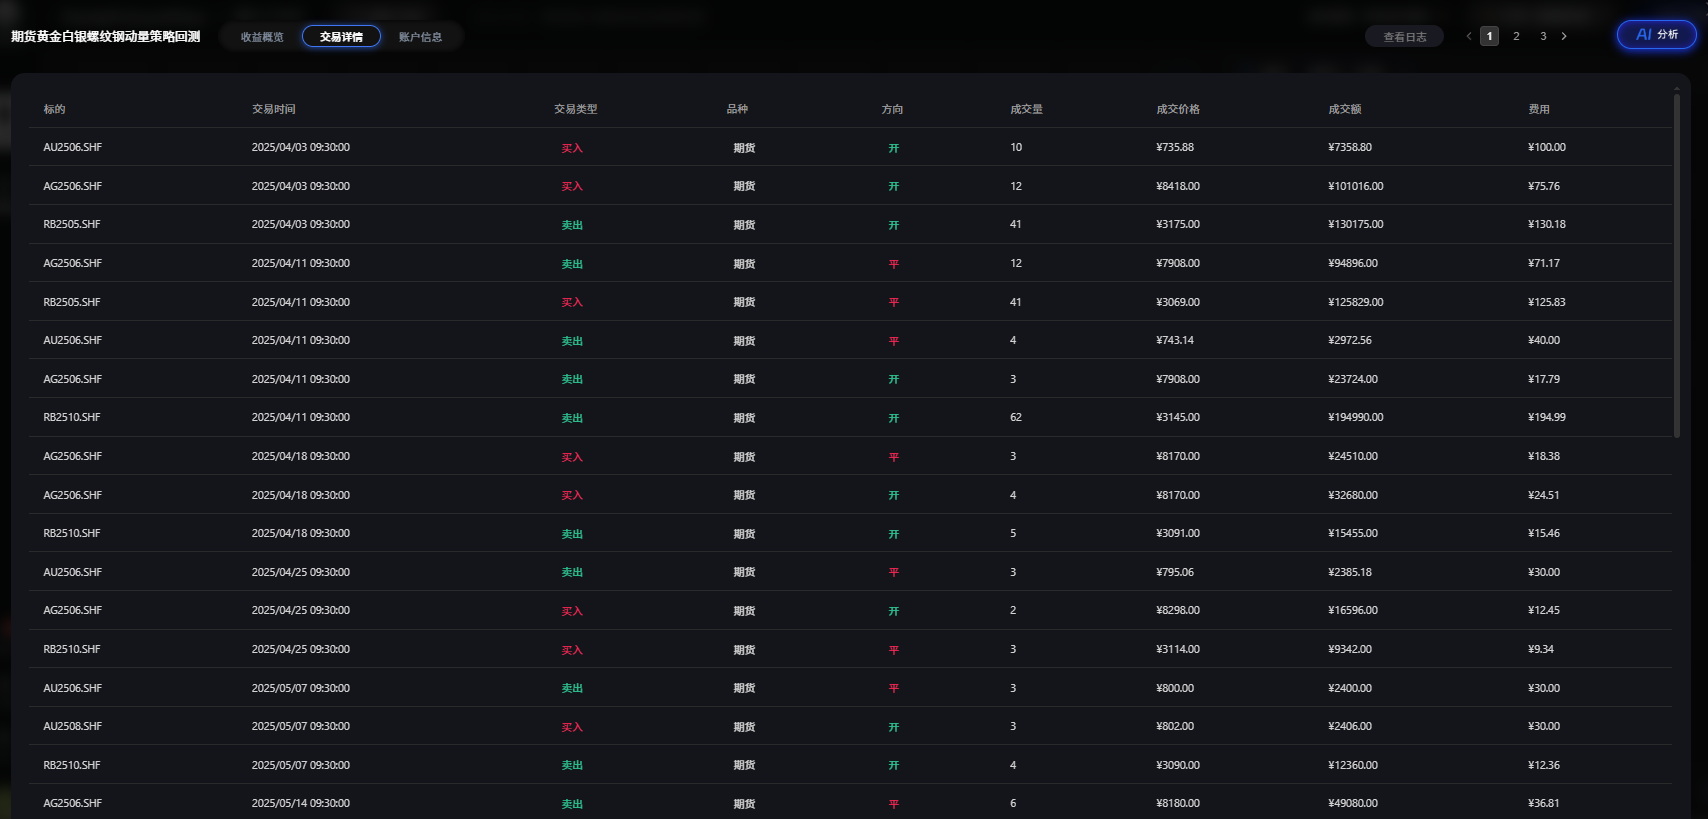Click the 标的 column header
Viewport: 1708px width, 819px height.
(x=54, y=109)
